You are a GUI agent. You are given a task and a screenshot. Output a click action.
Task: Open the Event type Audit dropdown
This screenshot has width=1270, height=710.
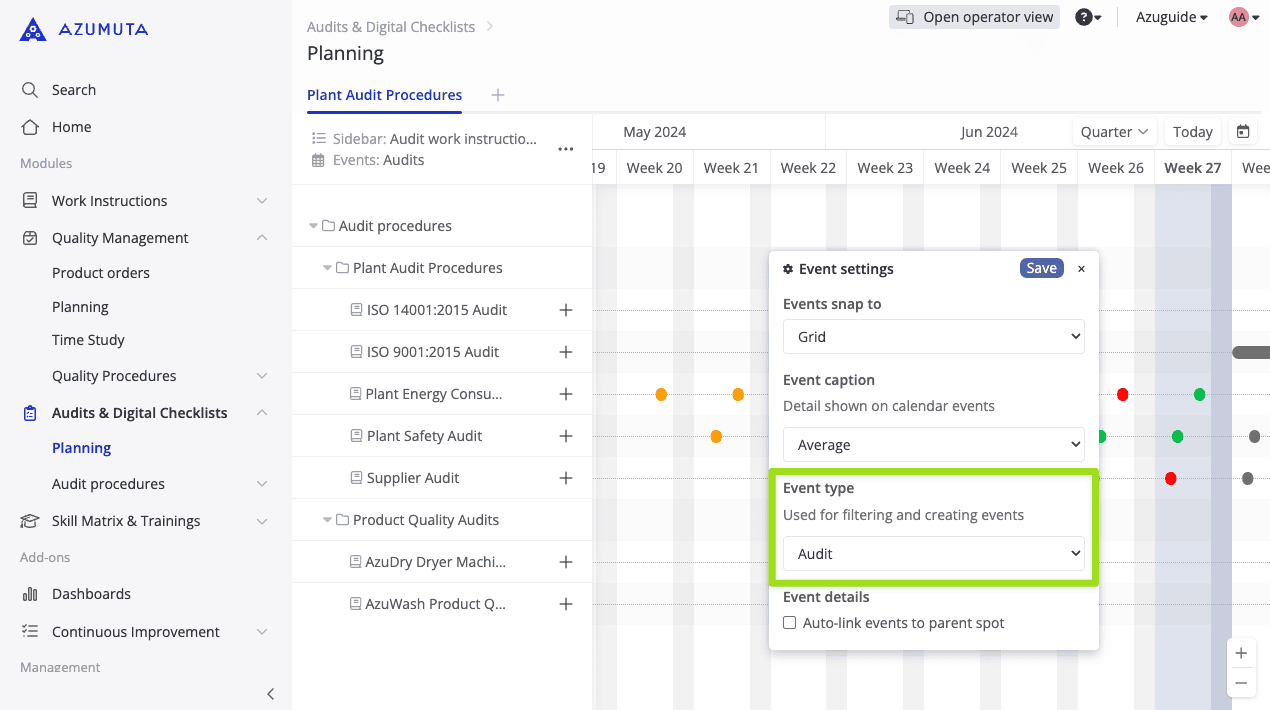(x=933, y=554)
